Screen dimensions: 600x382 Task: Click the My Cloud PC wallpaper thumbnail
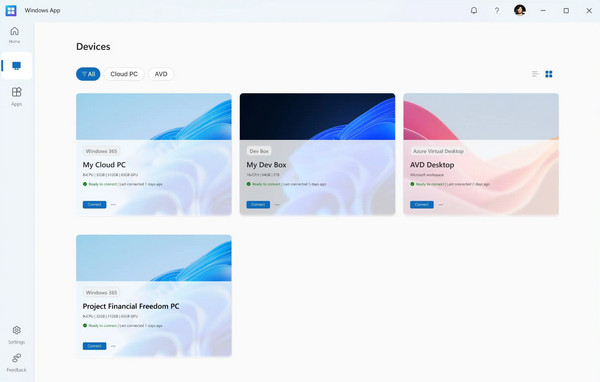154,117
